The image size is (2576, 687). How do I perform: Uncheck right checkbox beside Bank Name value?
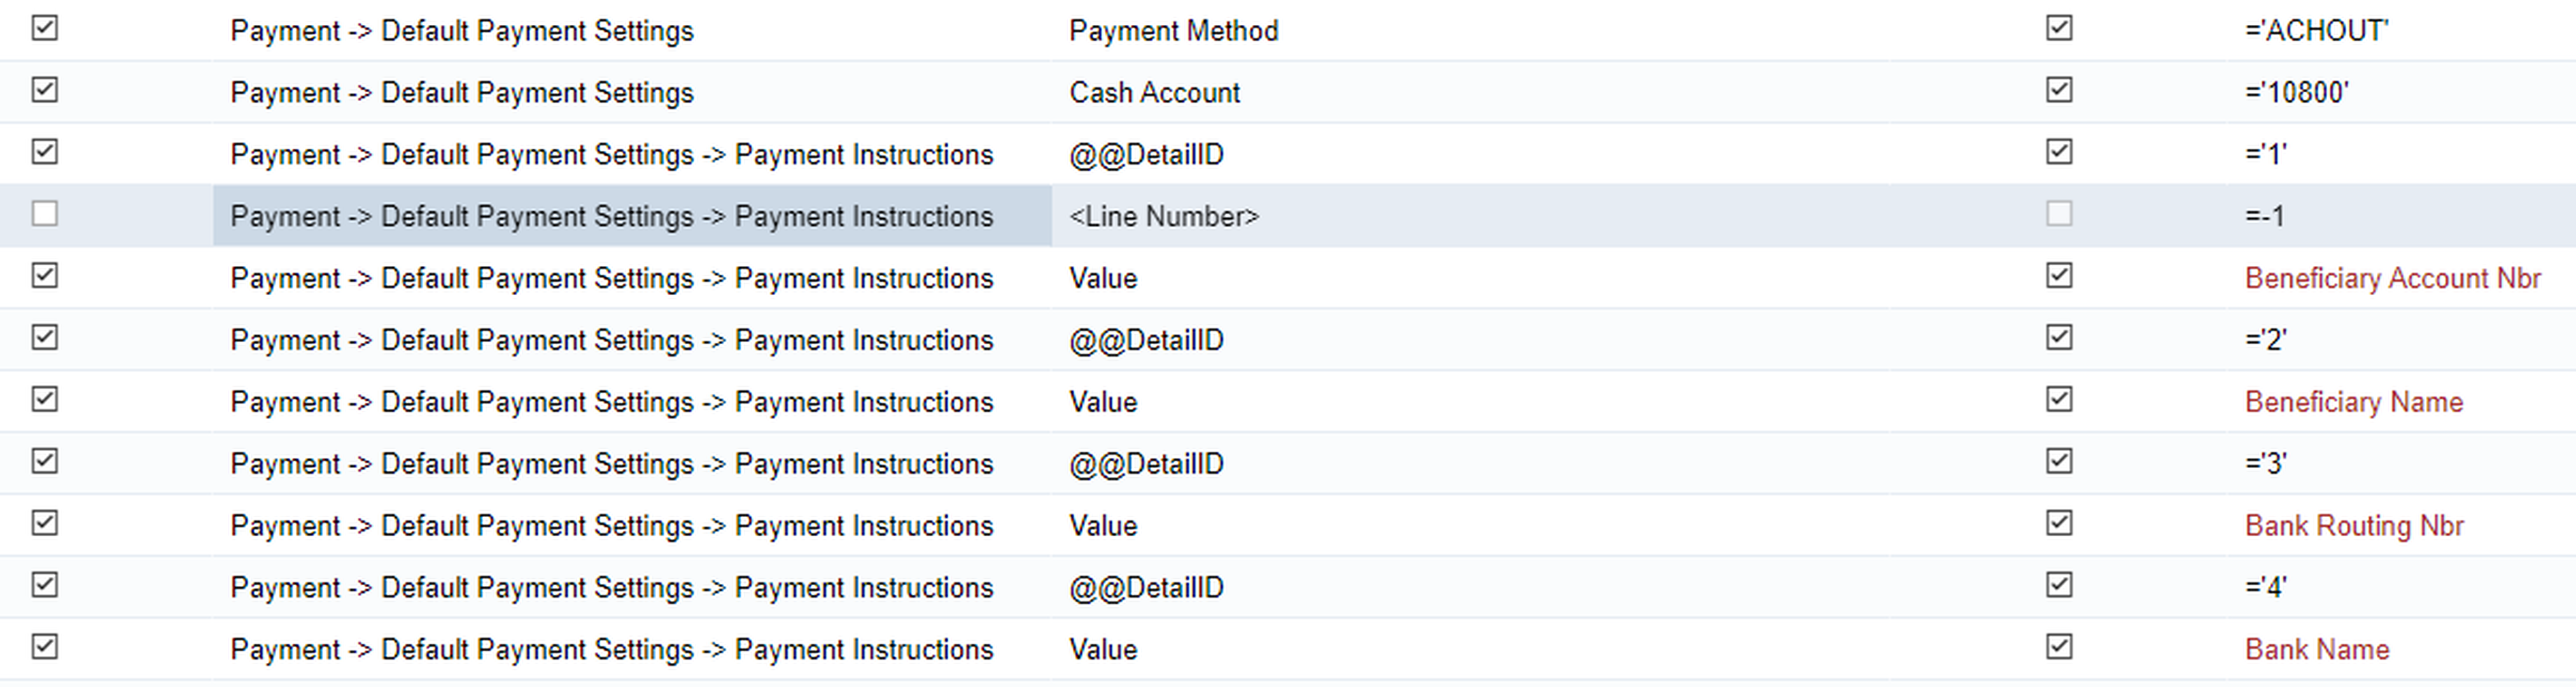[x=2058, y=647]
